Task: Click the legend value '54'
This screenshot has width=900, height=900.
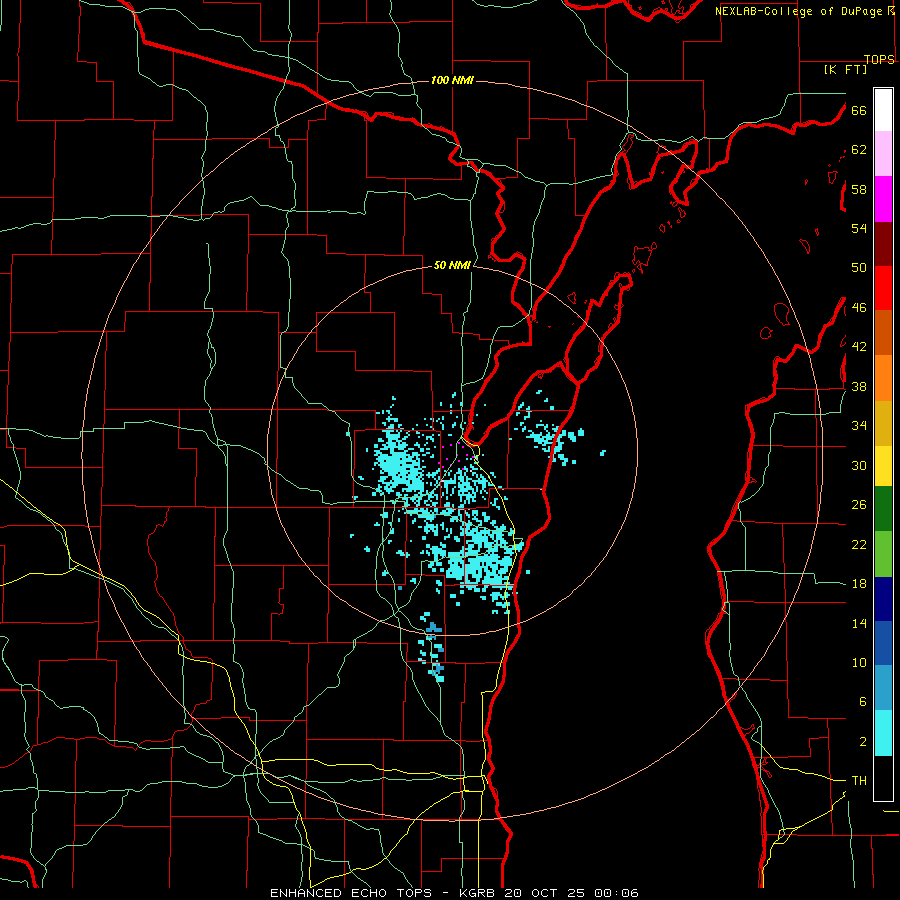Action: point(859,228)
